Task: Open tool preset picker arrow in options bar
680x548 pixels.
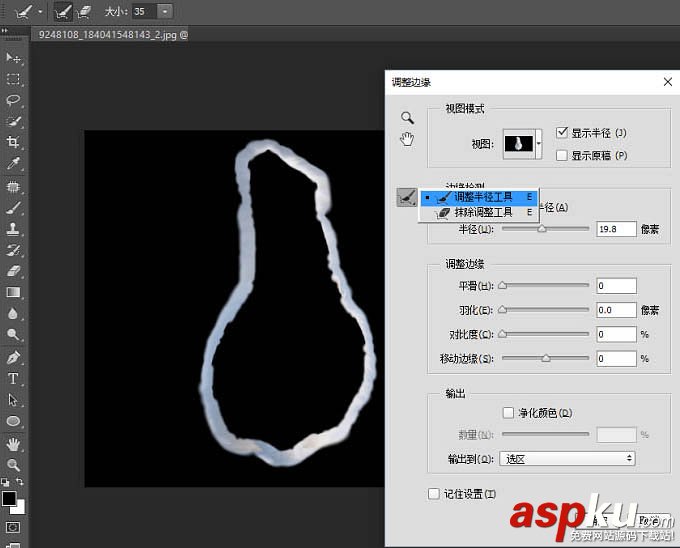Action: (x=40, y=12)
